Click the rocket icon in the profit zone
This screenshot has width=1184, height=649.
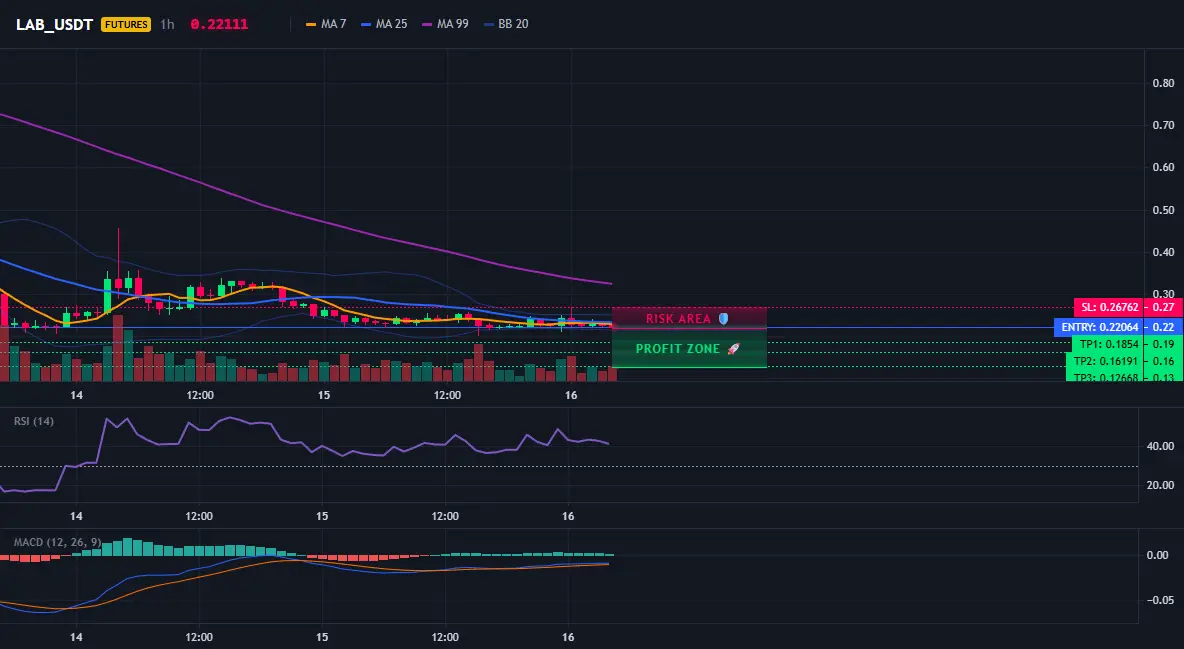733,349
